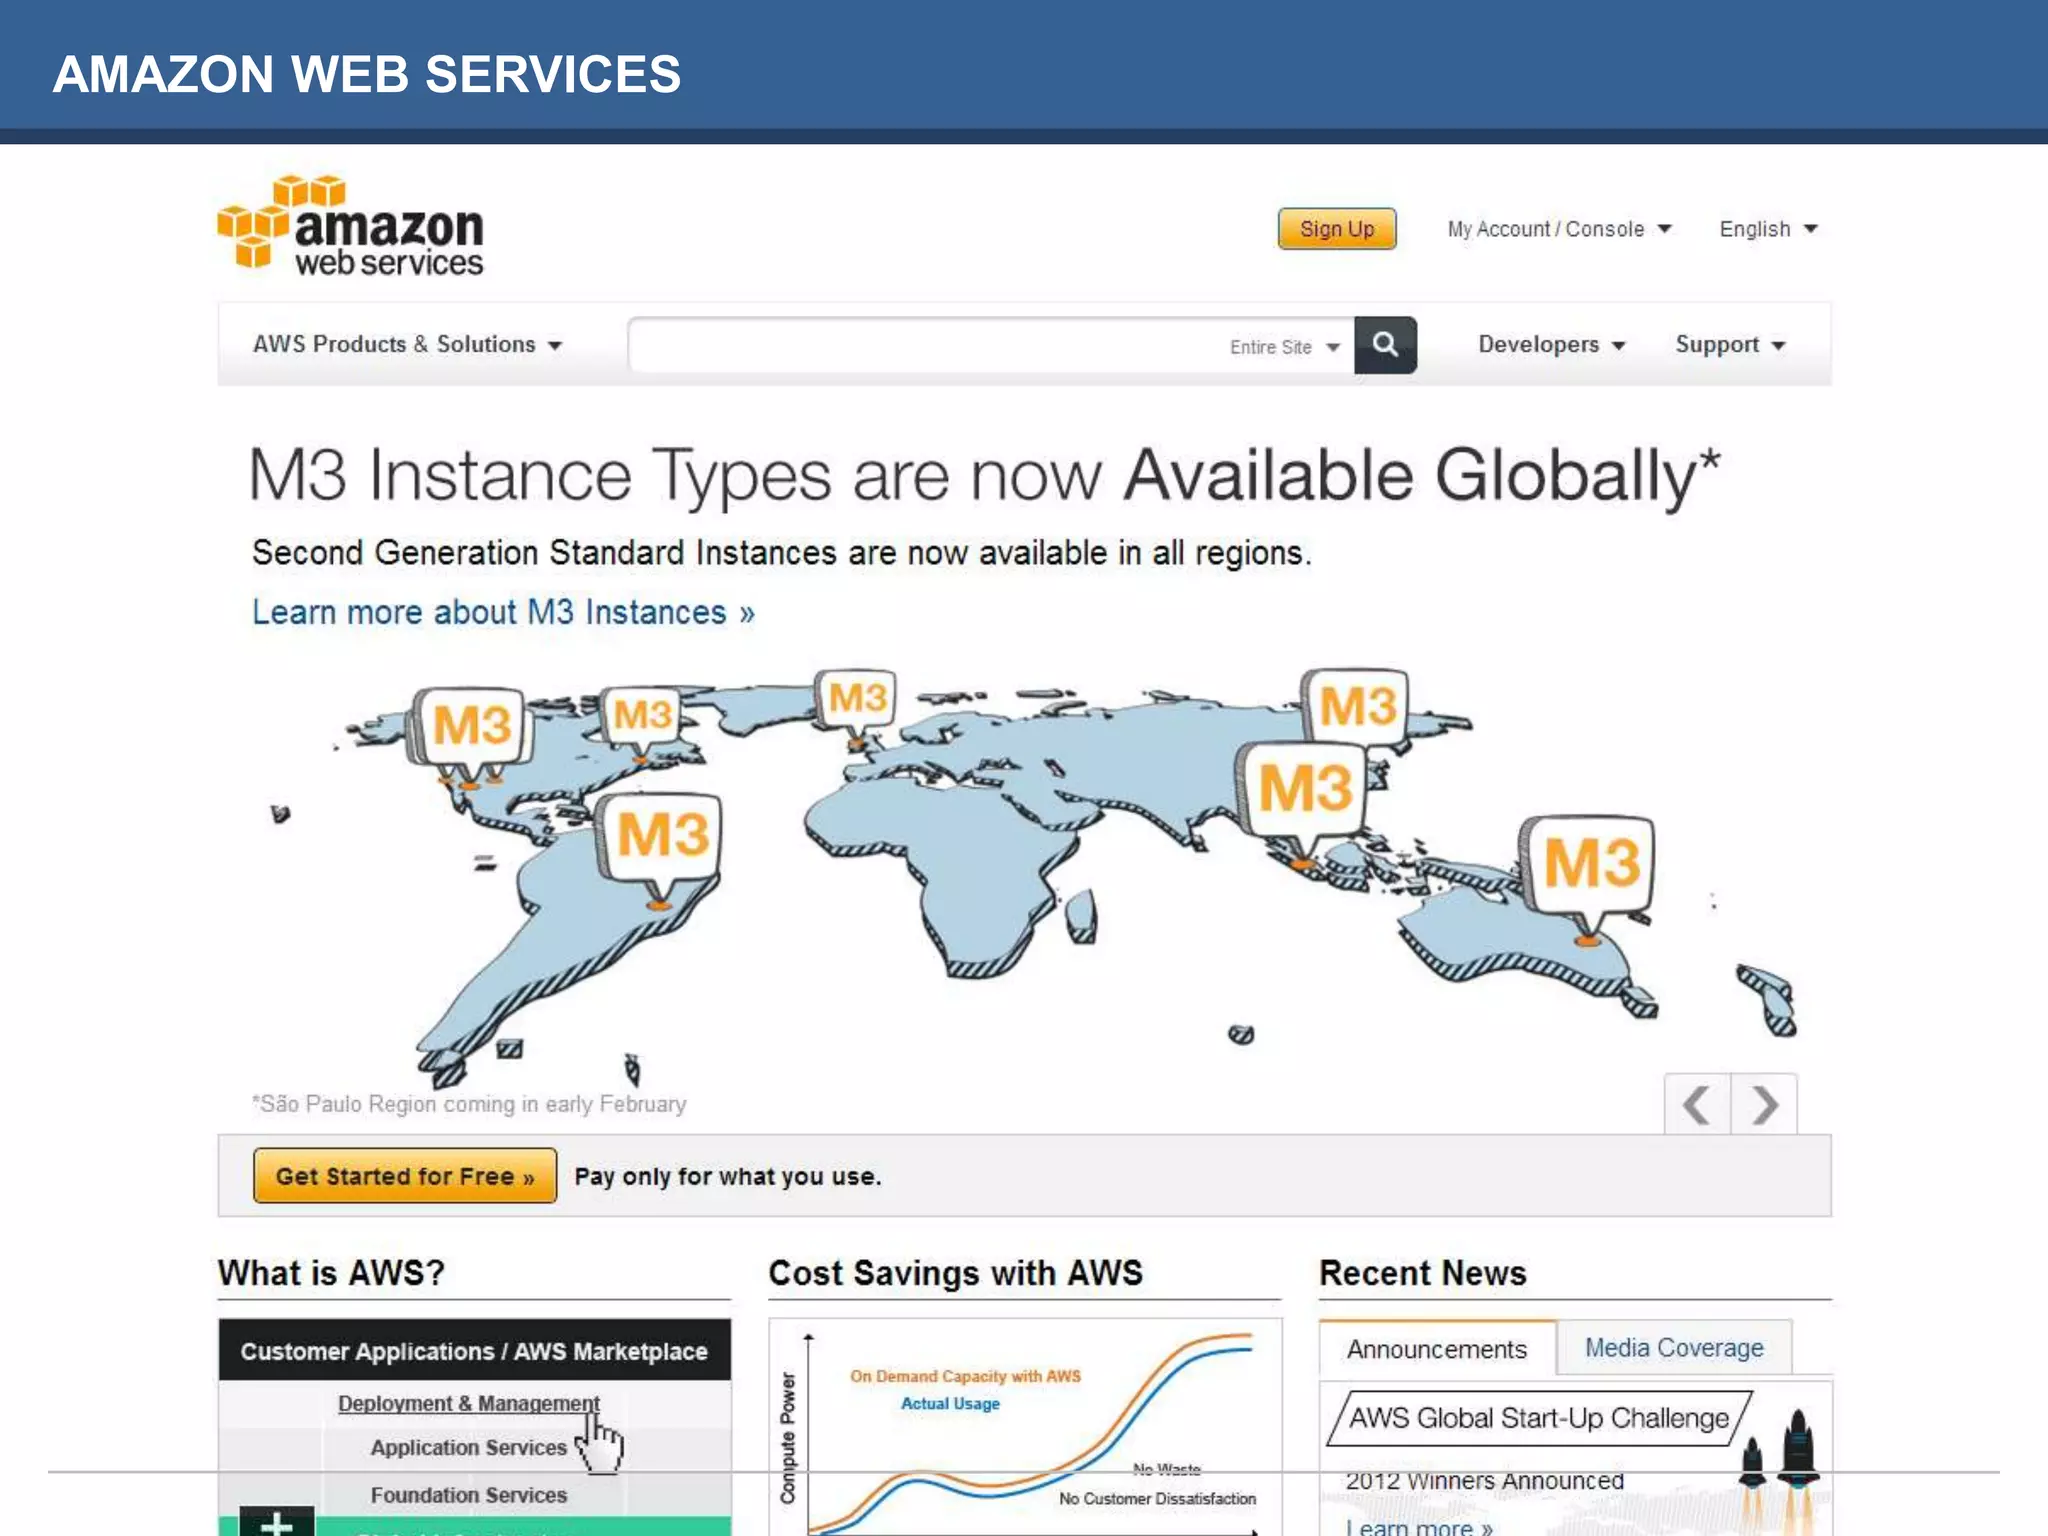This screenshot has width=2048, height=1536.
Task: Open the Developers dropdown menu
Action: click(1551, 344)
